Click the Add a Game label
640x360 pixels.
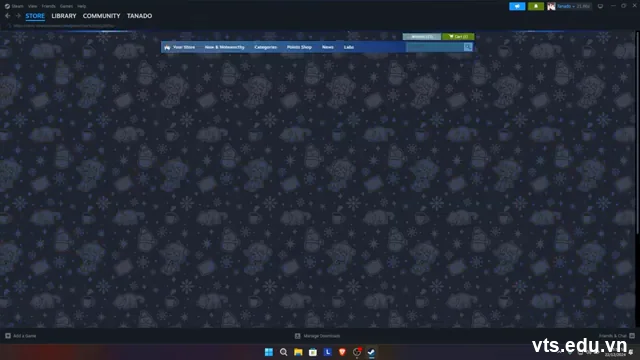24,336
